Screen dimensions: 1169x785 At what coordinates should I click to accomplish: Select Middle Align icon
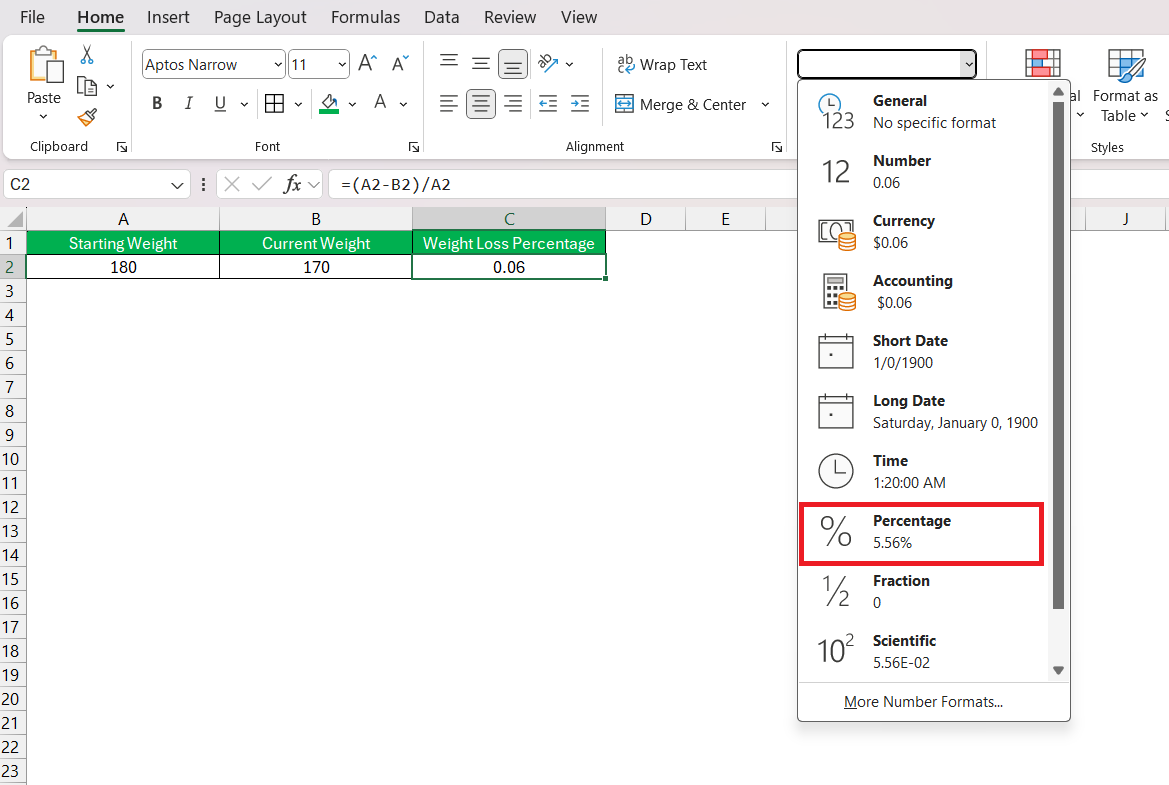point(481,64)
